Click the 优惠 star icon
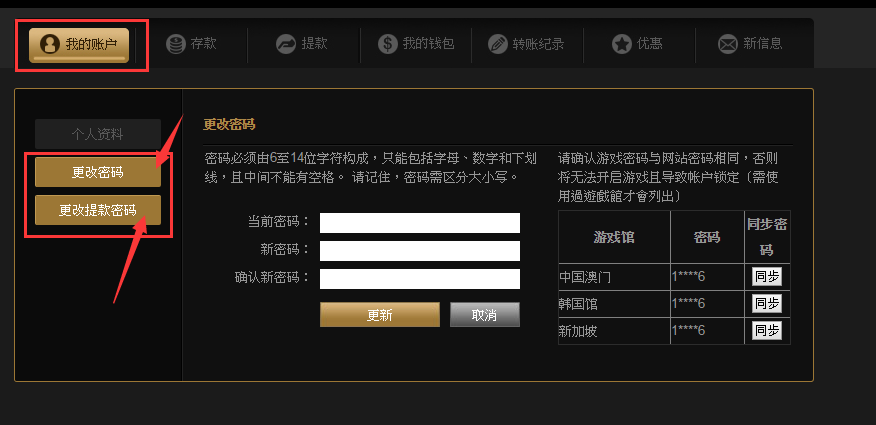Screen dimensions: 876x425 coord(622,44)
